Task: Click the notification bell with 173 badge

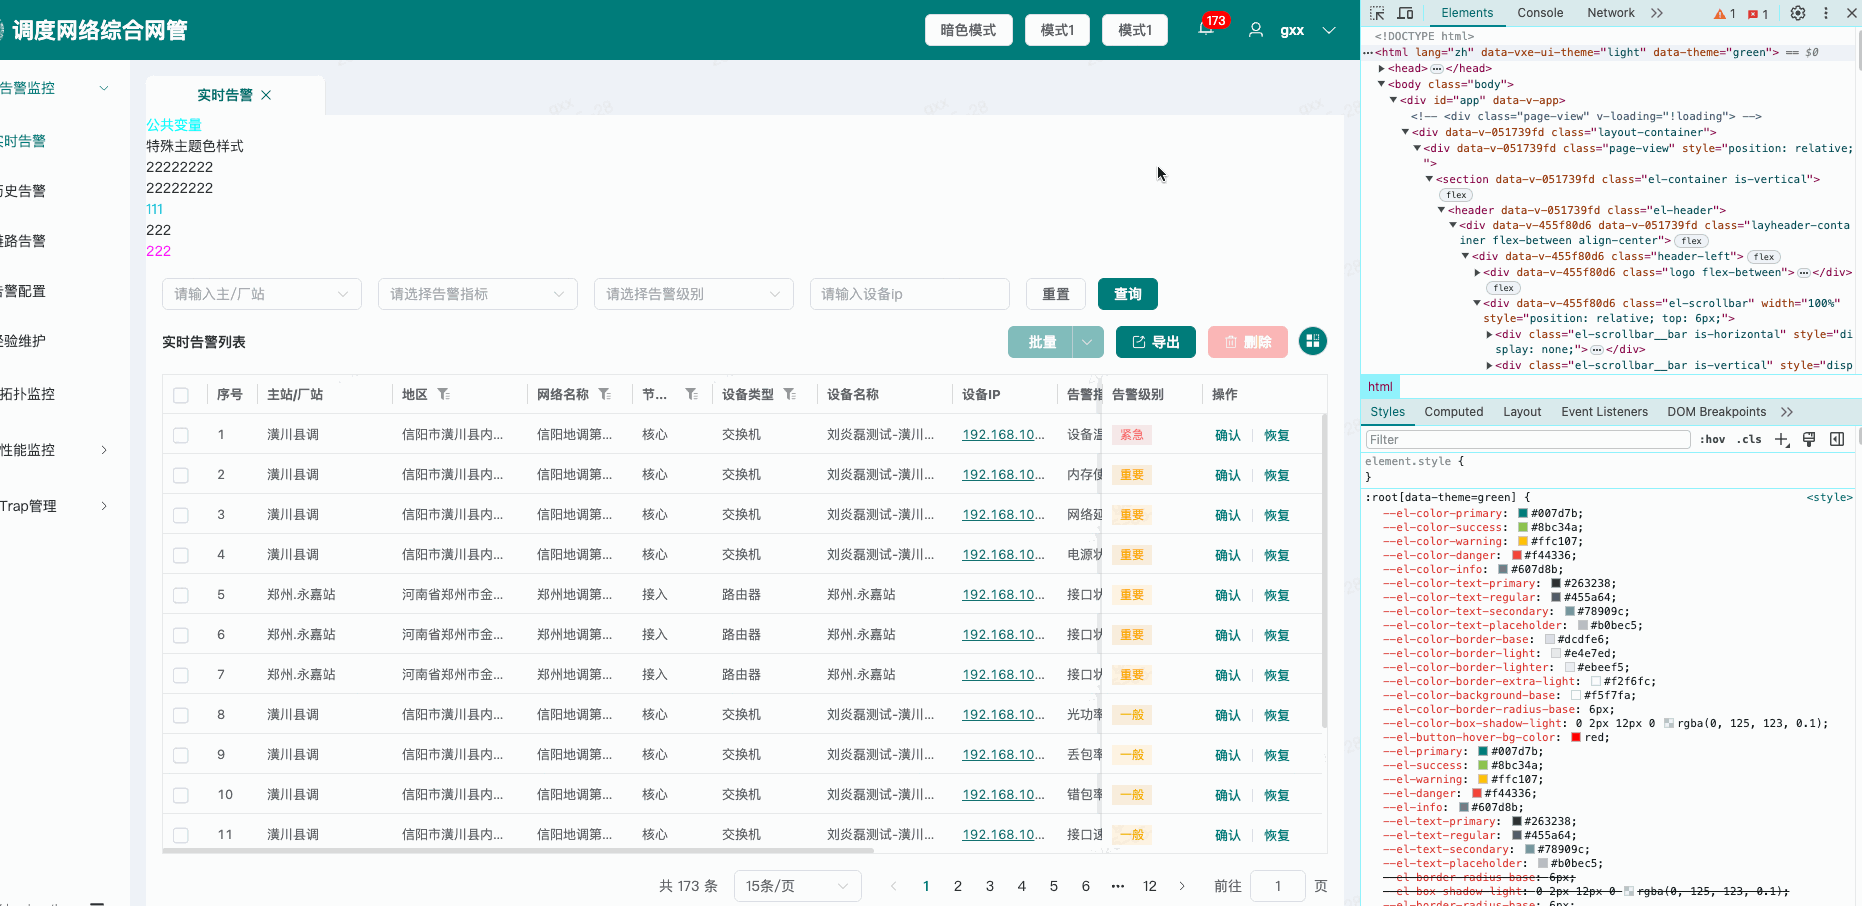Action: [x=1206, y=29]
